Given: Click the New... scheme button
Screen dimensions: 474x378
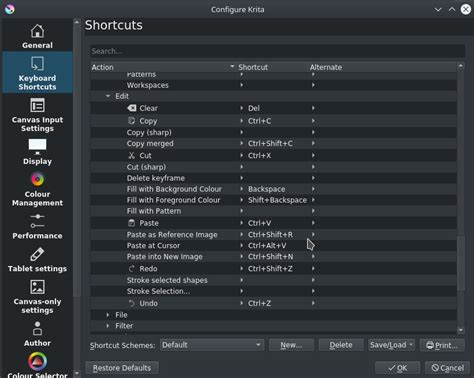Looking at the screenshot, I should [x=291, y=345].
